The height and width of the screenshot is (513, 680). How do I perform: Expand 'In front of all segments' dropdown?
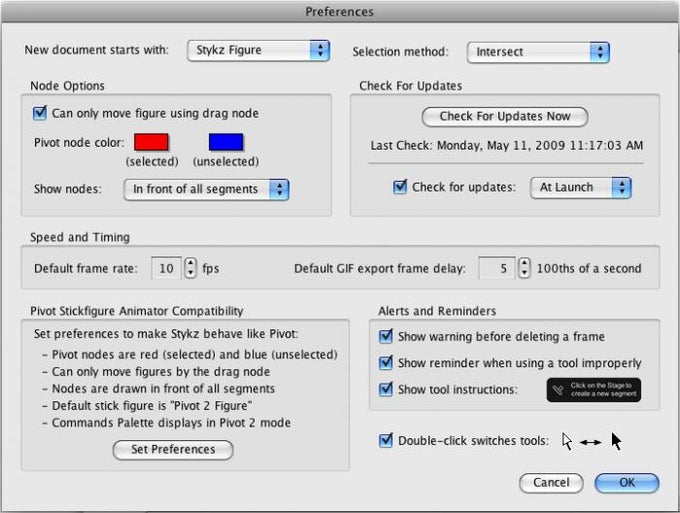206,190
